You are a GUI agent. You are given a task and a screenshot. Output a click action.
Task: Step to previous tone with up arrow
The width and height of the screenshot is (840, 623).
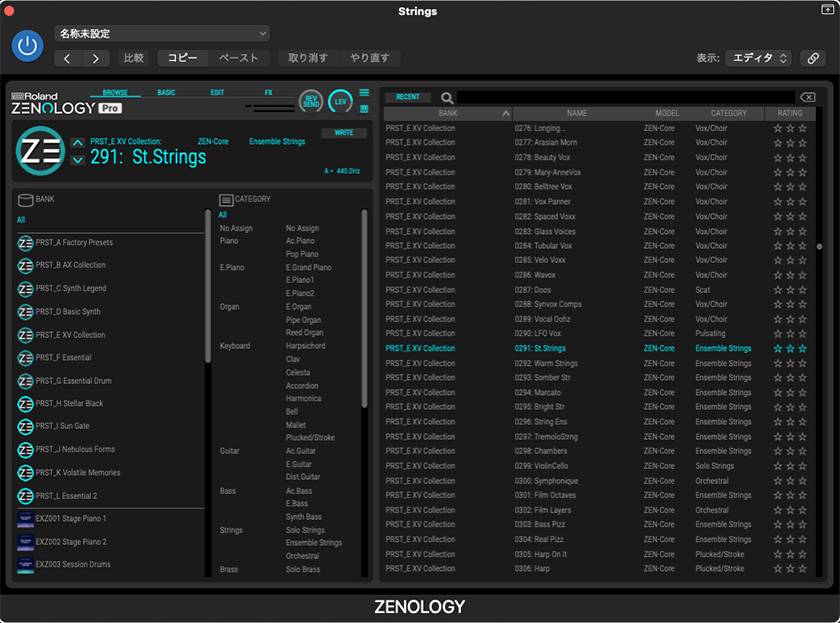click(78, 142)
